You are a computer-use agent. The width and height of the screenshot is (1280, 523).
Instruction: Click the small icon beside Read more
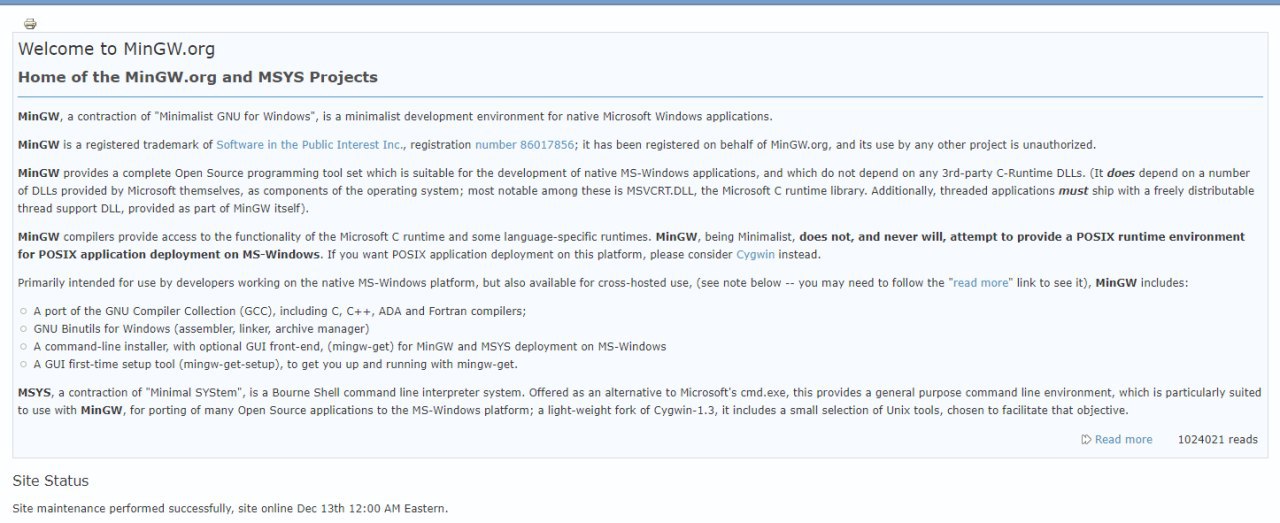click(x=1086, y=440)
